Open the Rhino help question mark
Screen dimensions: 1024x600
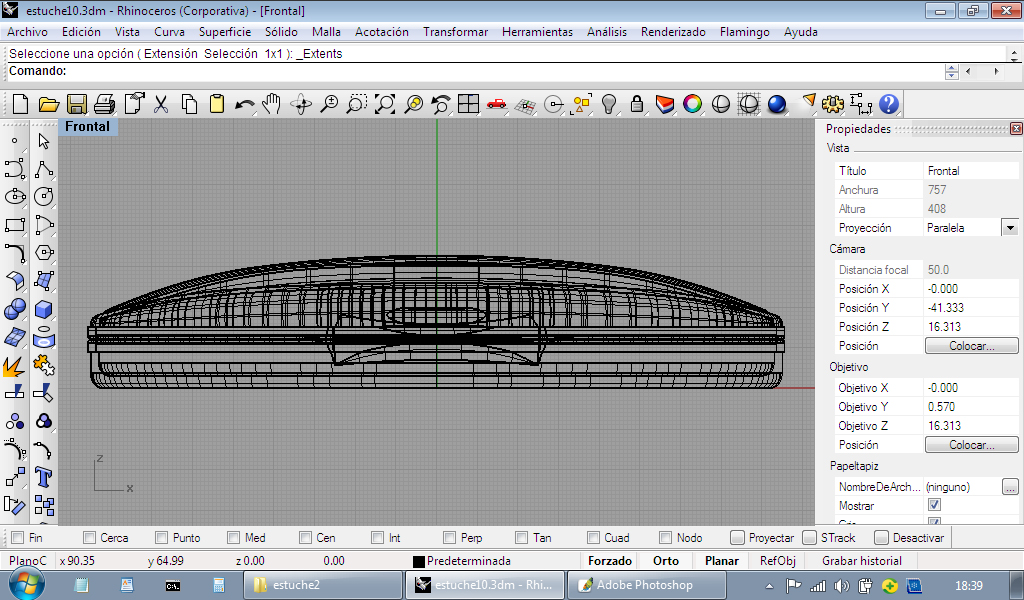click(x=888, y=104)
